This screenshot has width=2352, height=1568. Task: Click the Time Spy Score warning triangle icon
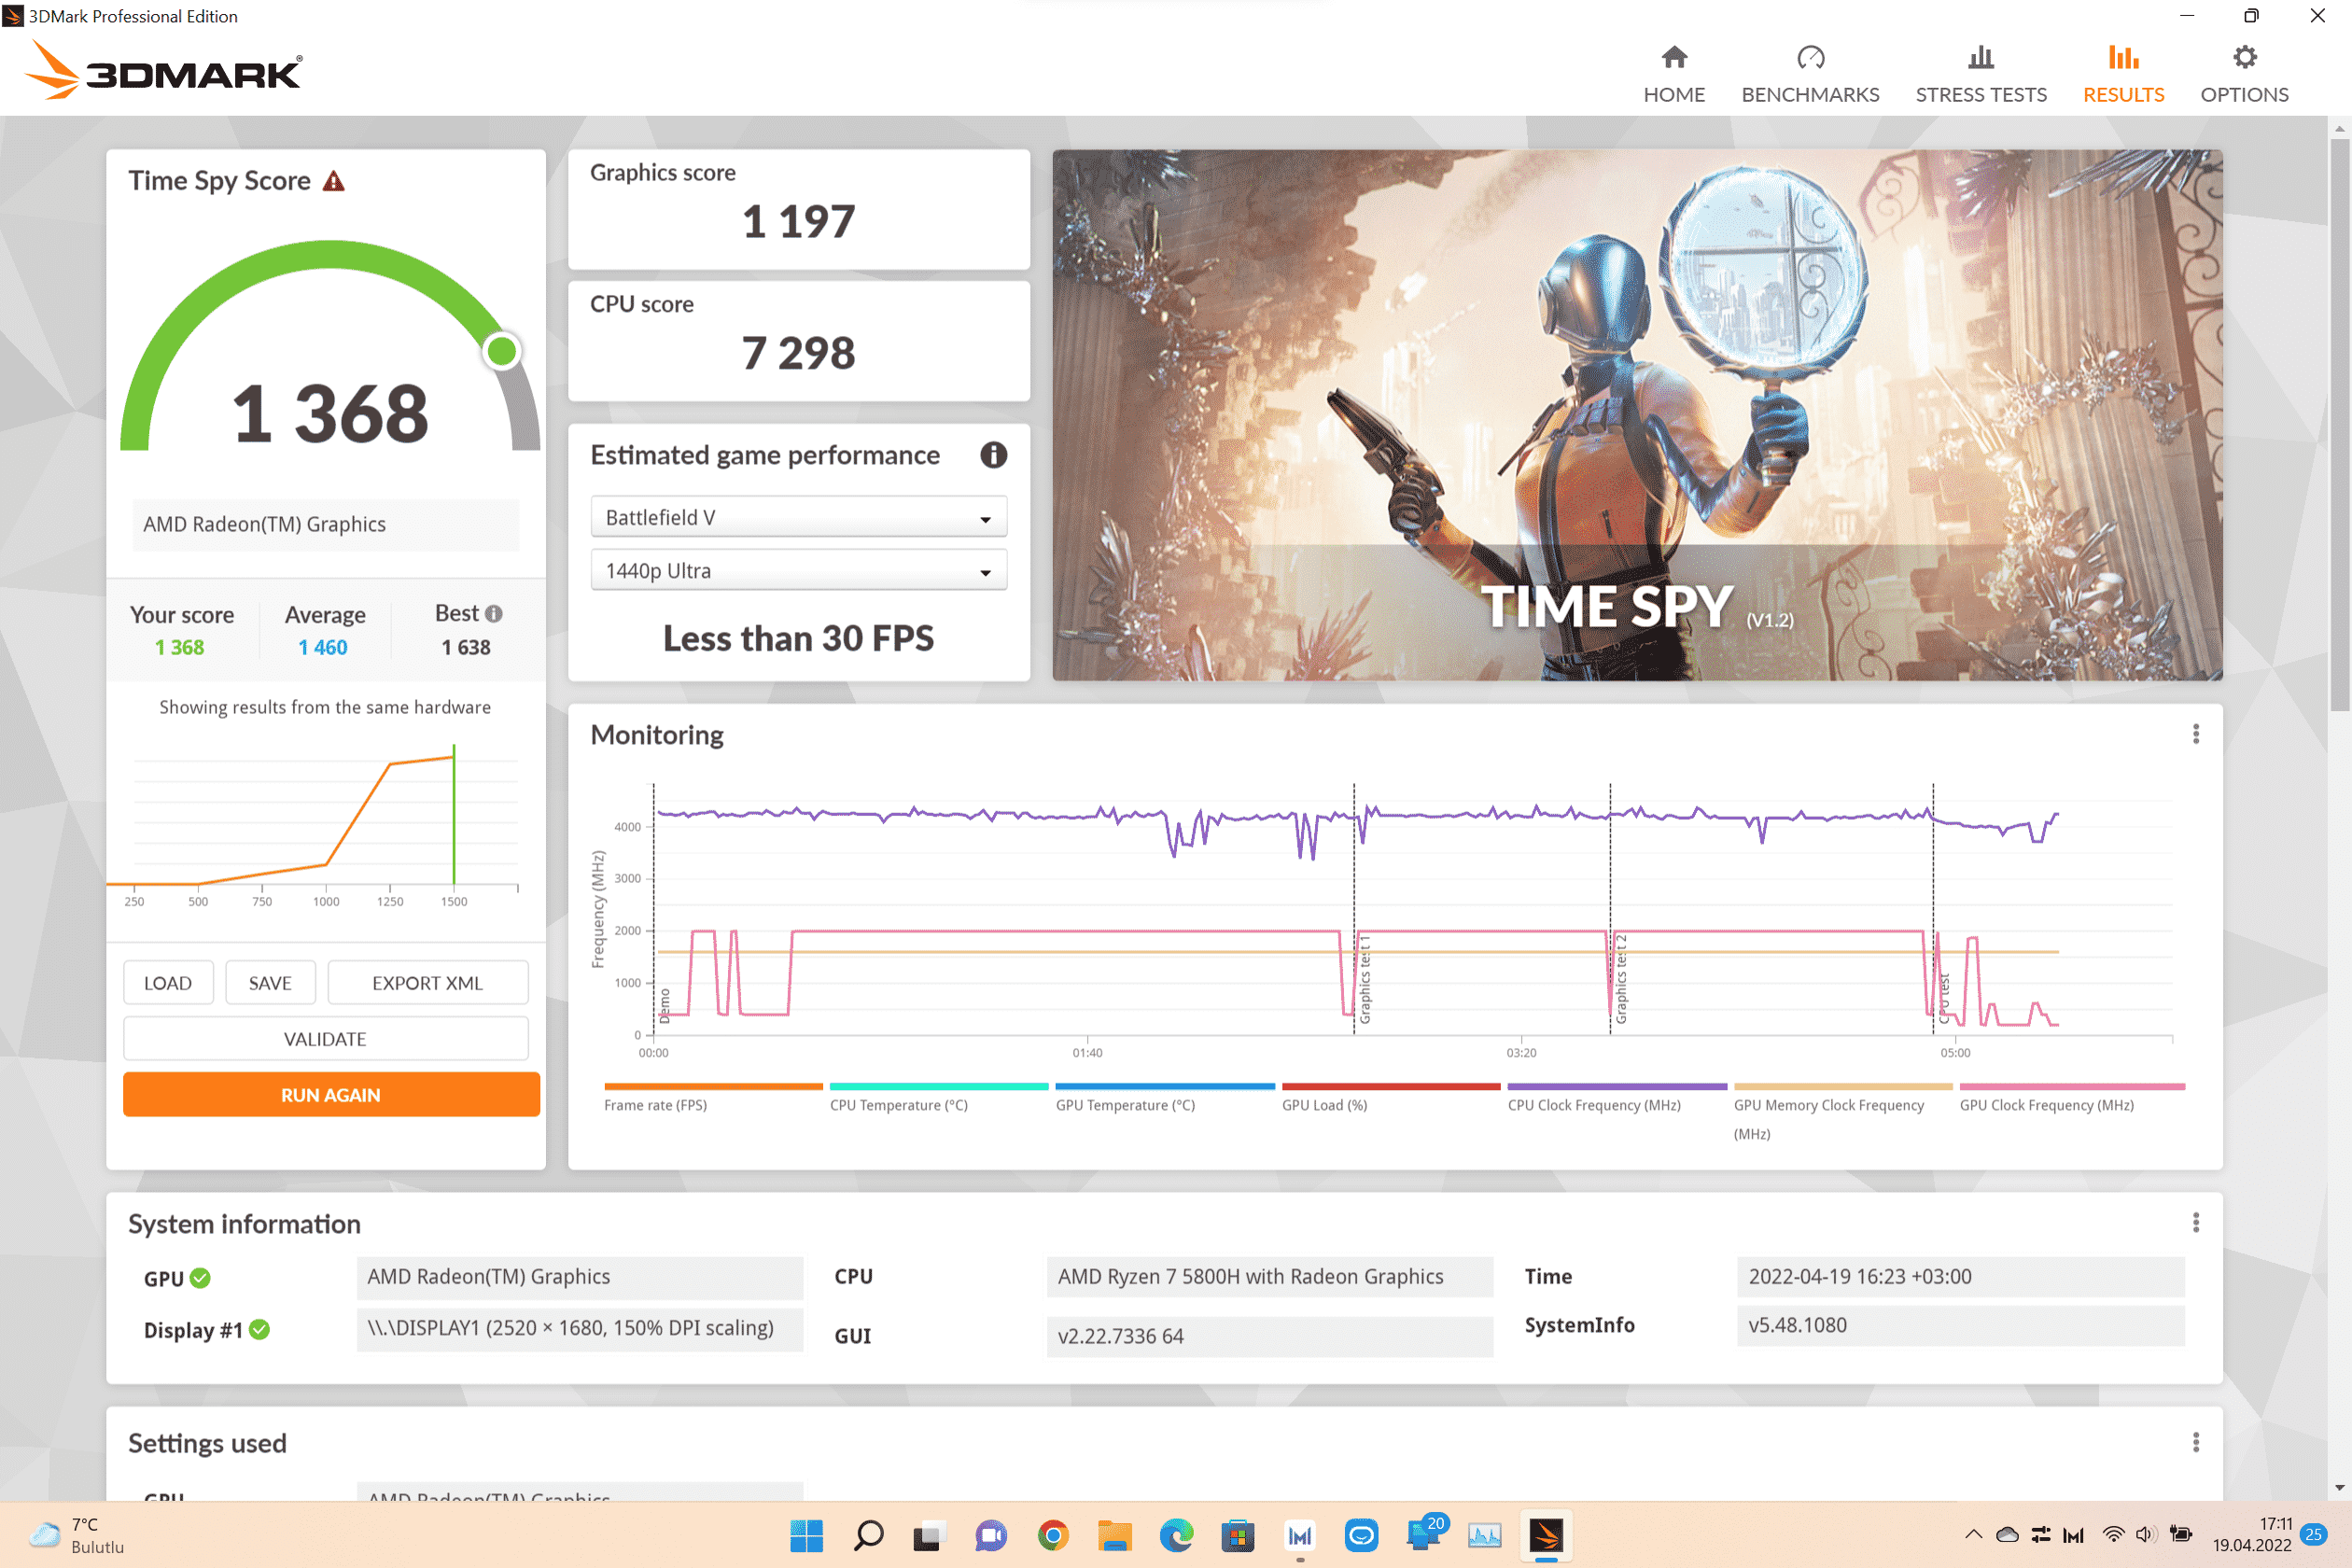(334, 181)
